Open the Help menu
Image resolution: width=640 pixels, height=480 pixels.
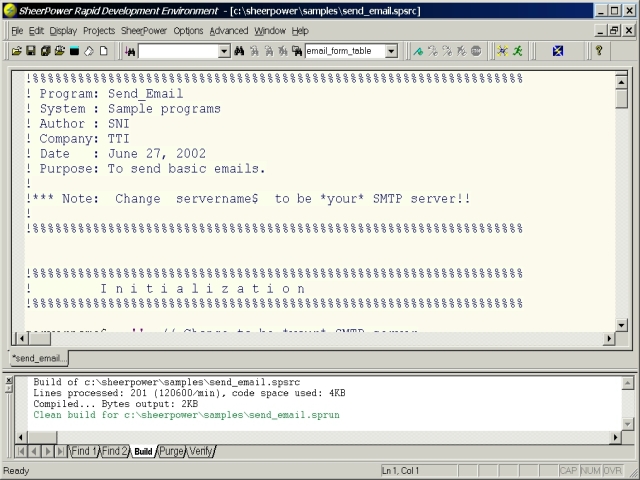(300, 31)
